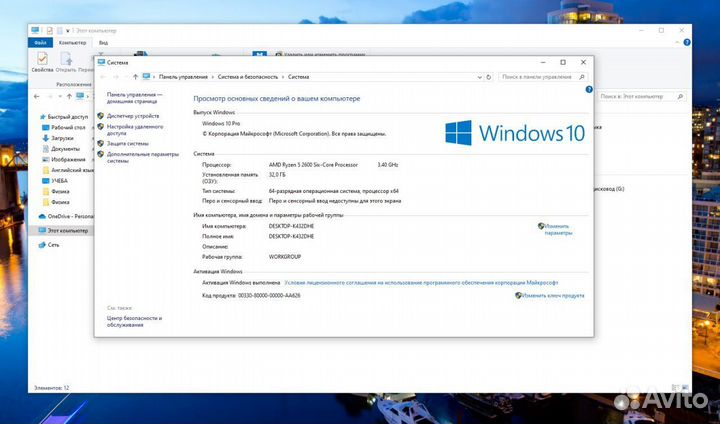Click Изменить ключ продукта link
Viewport: 720px width, 424px height.
(553, 296)
